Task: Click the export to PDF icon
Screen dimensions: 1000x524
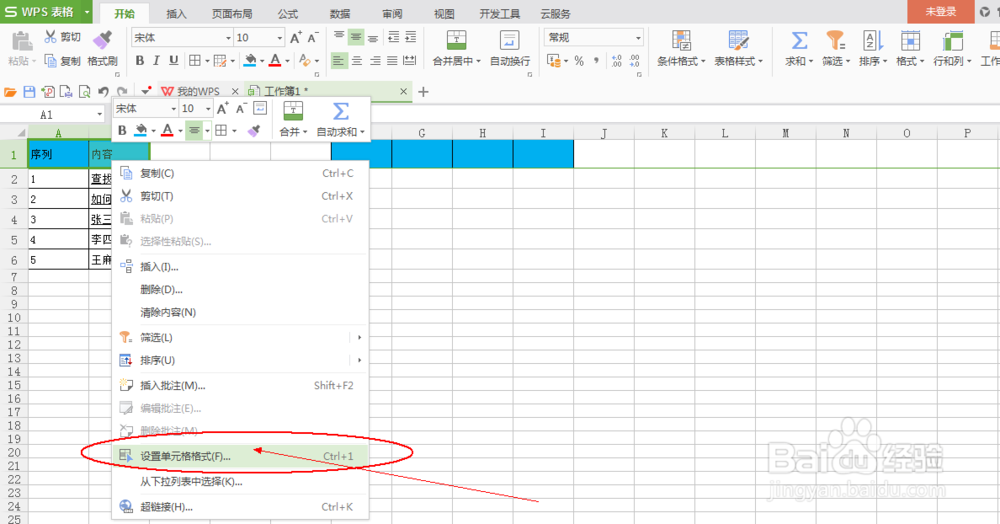Action: 47,92
